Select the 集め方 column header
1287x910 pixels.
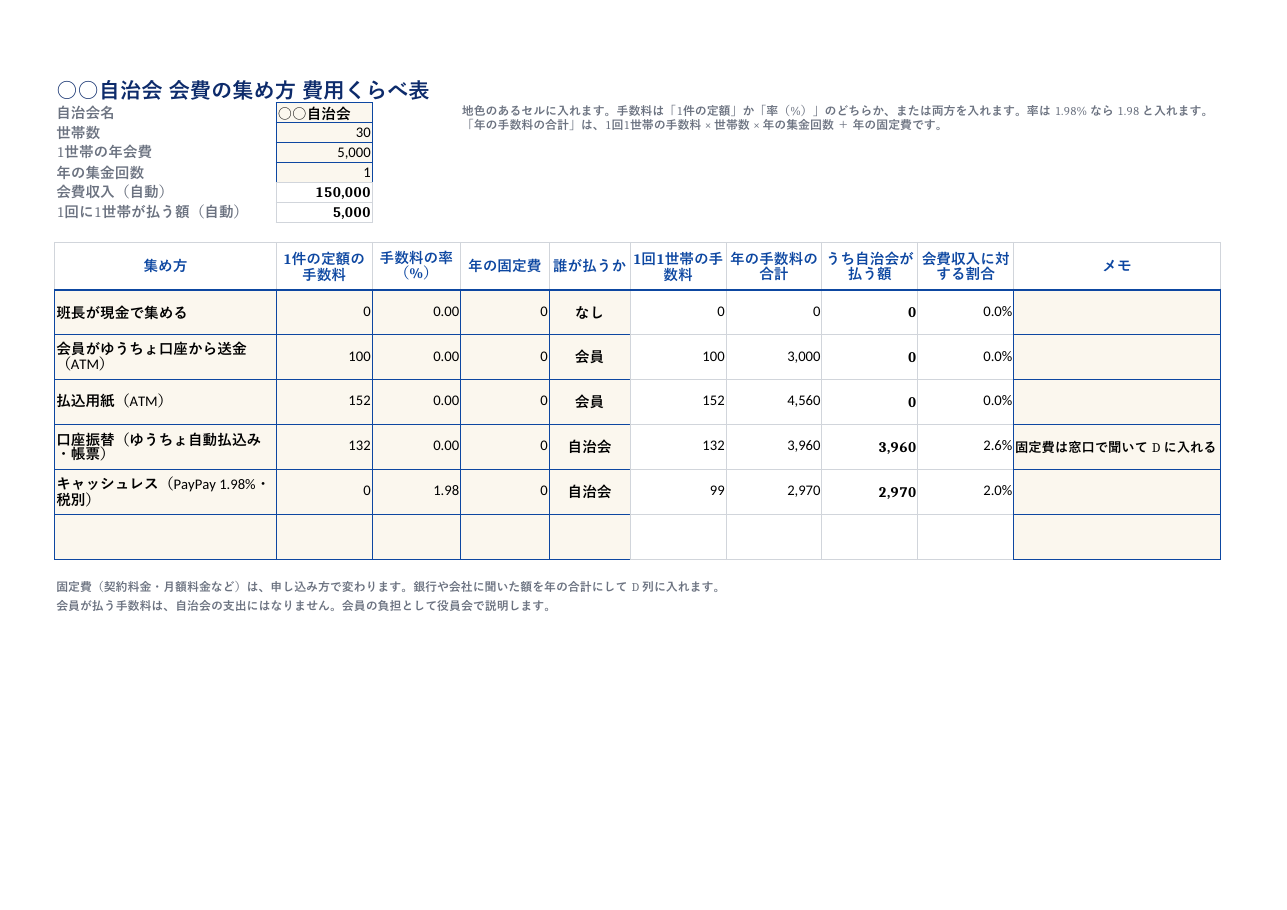[165, 266]
